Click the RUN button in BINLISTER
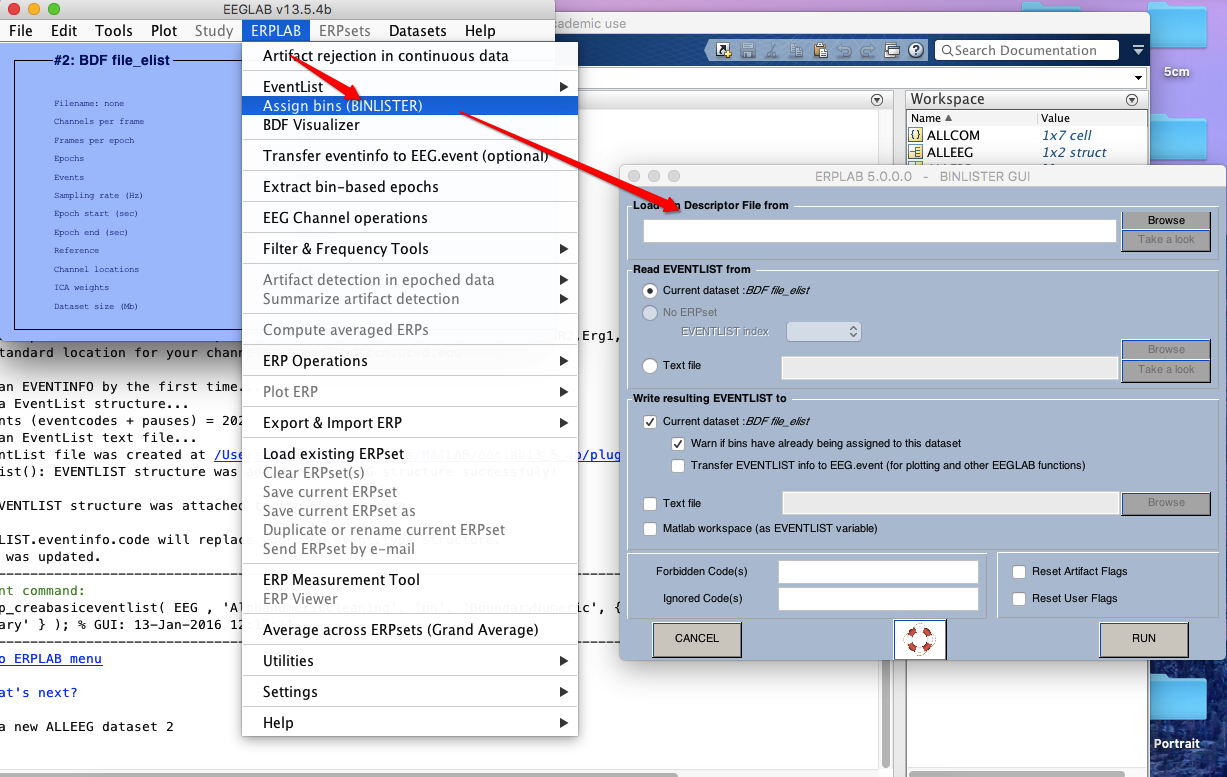 point(1144,639)
